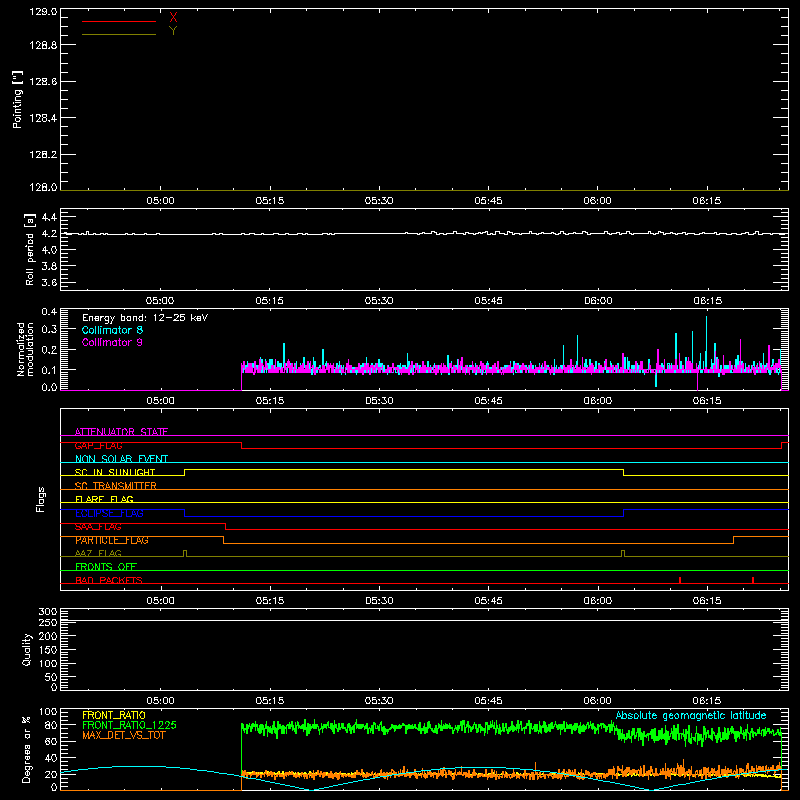Screen dimensions: 800x800
Task: Click the SC_TRANSMITTER flag label
Action: (x=116, y=486)
